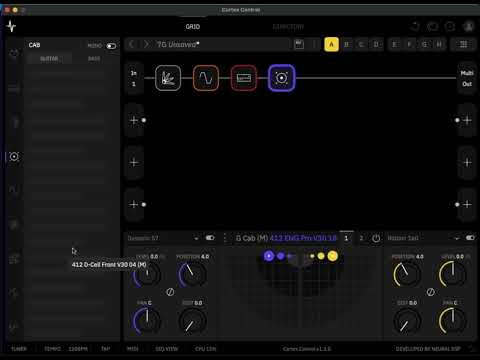Open the cab block three-dot menu
The height and width of the screenshot is (360, 480).
(225, 238)
